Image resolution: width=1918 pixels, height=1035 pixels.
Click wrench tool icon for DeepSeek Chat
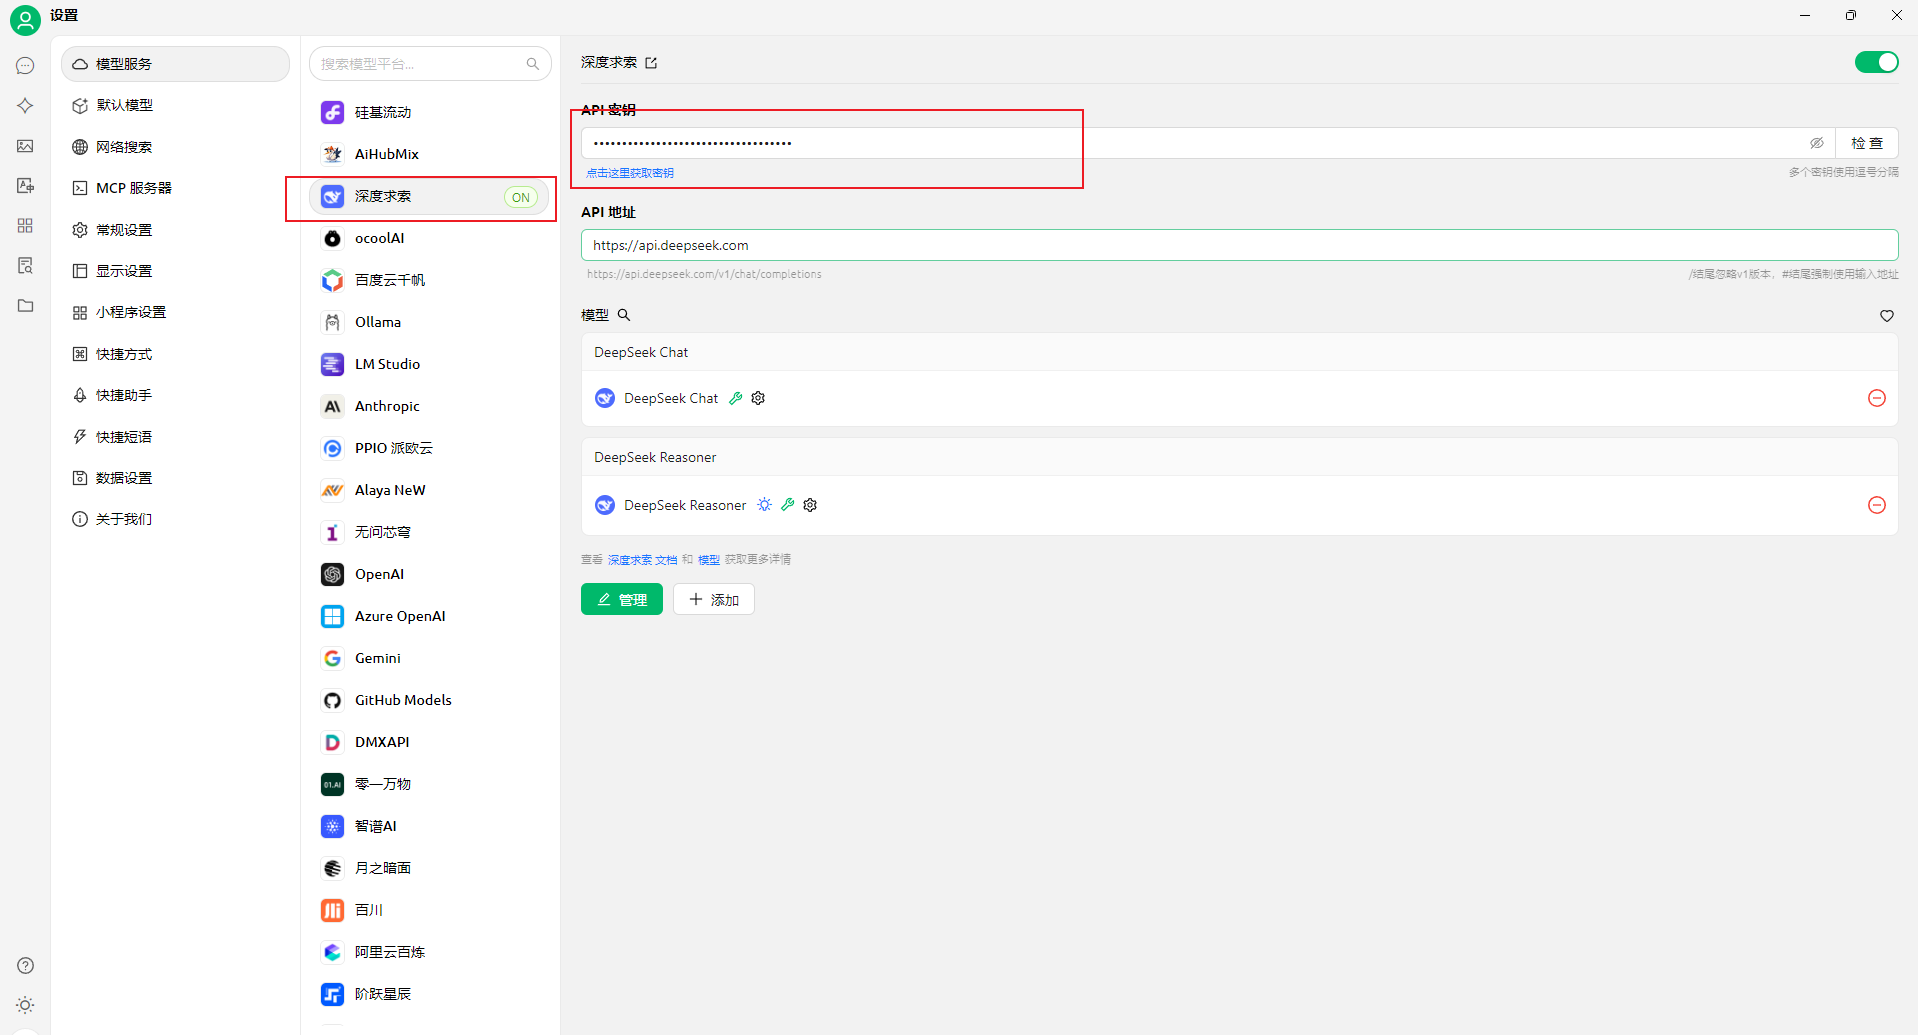735,398
